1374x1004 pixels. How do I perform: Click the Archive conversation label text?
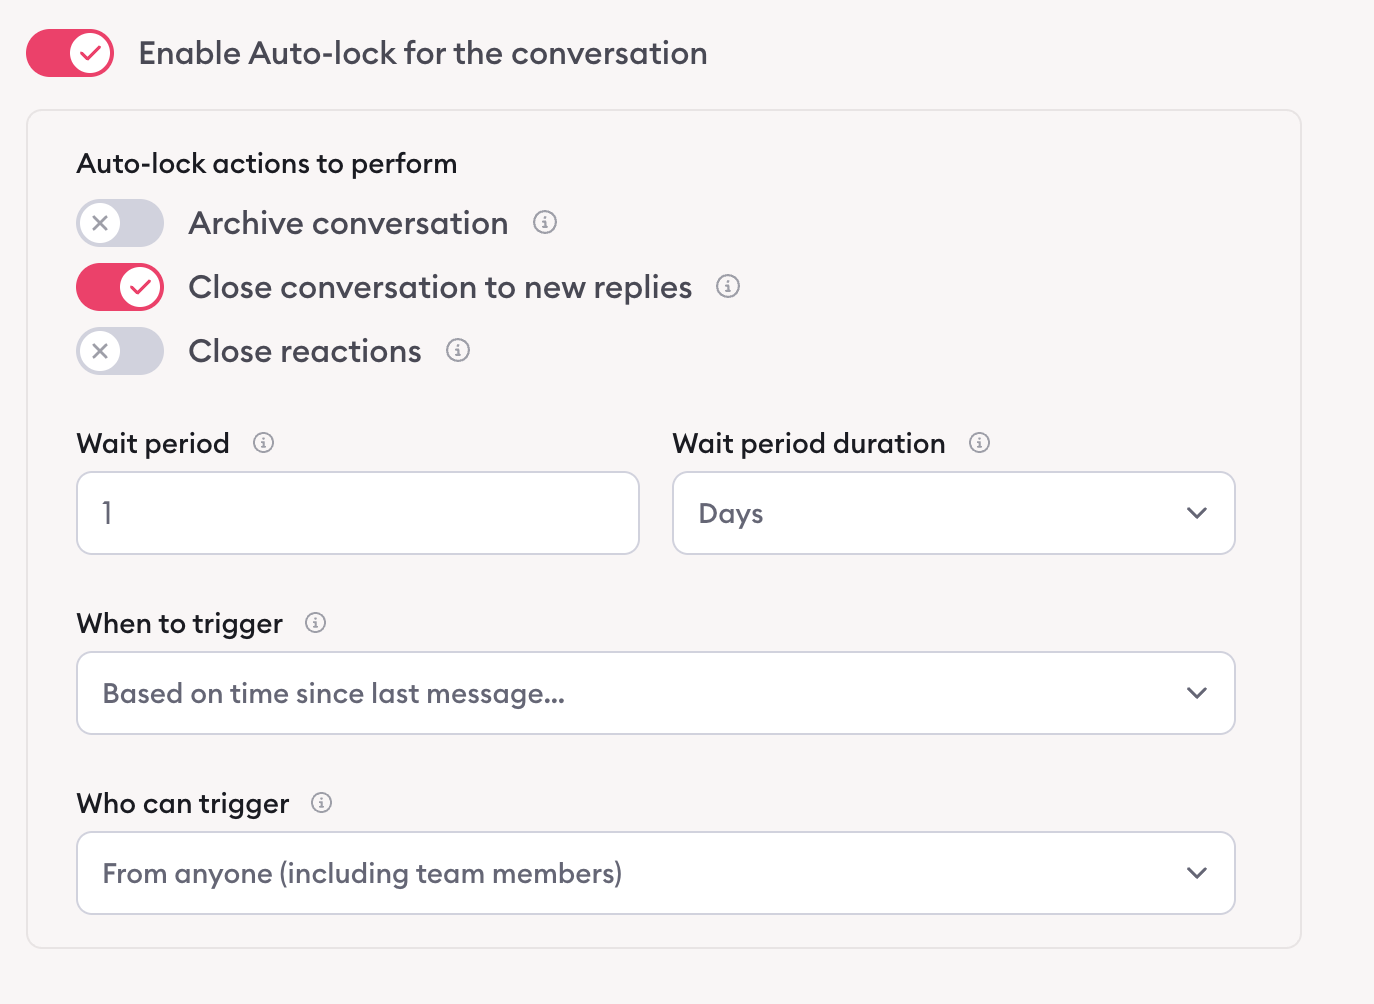pos(348,223)
